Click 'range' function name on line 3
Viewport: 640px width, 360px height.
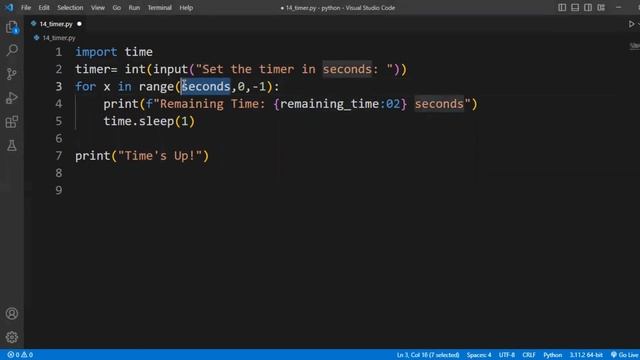(x=156, y=87)
